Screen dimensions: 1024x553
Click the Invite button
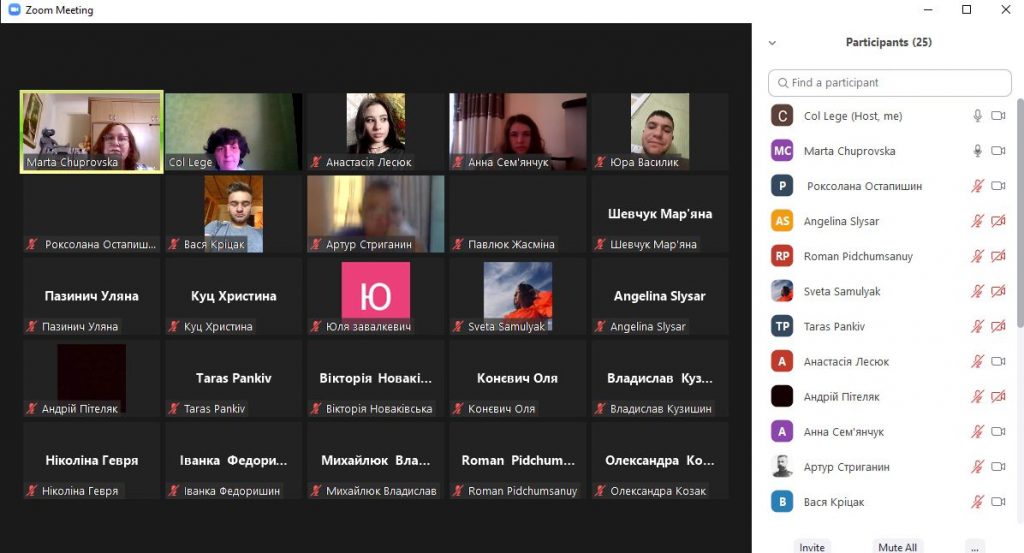tap(812, 547)
